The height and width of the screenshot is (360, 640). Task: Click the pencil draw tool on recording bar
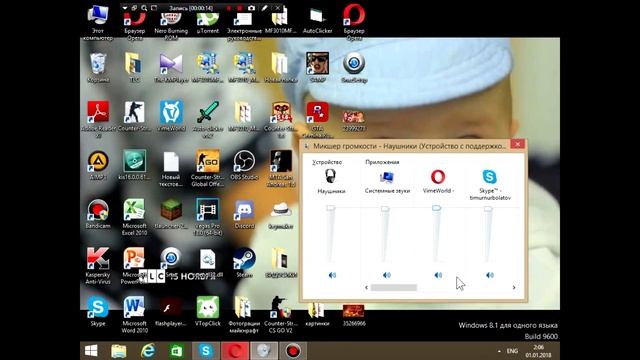[264, 8]
